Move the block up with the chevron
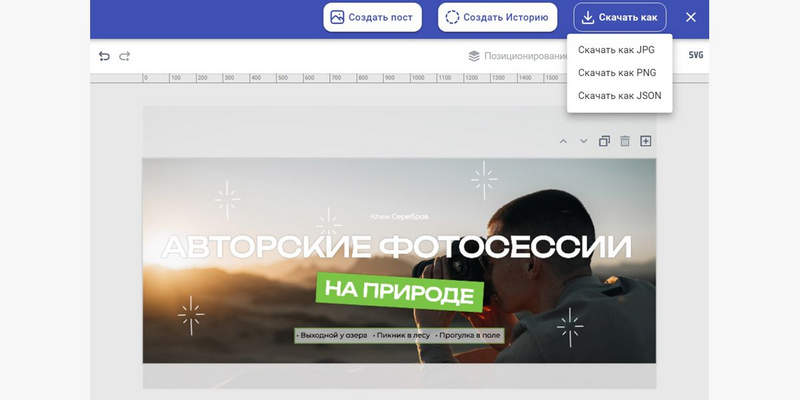Screen dimensions: 800x400 click(x=563, y=141)
